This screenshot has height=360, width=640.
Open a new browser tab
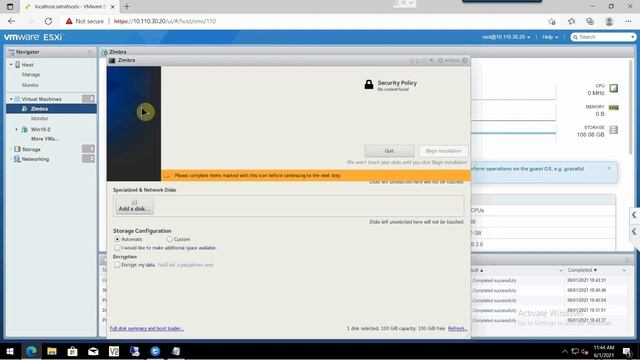click(127, 7)
